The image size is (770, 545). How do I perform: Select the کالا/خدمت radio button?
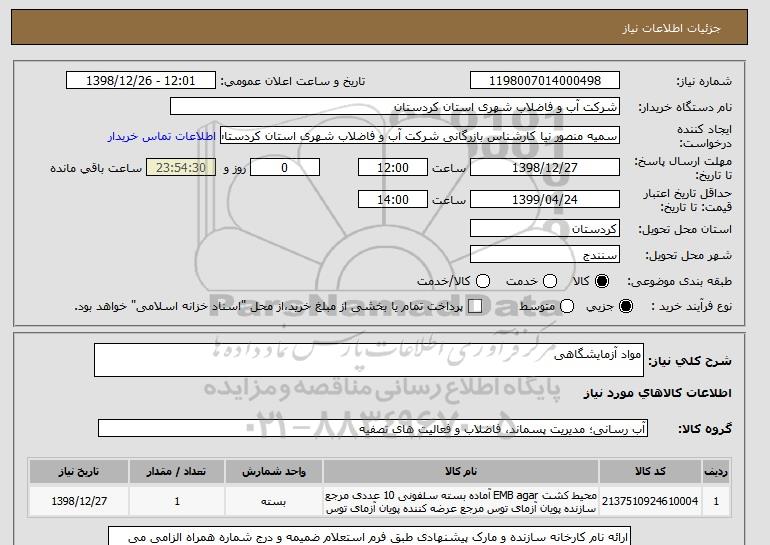coord(483,281)
